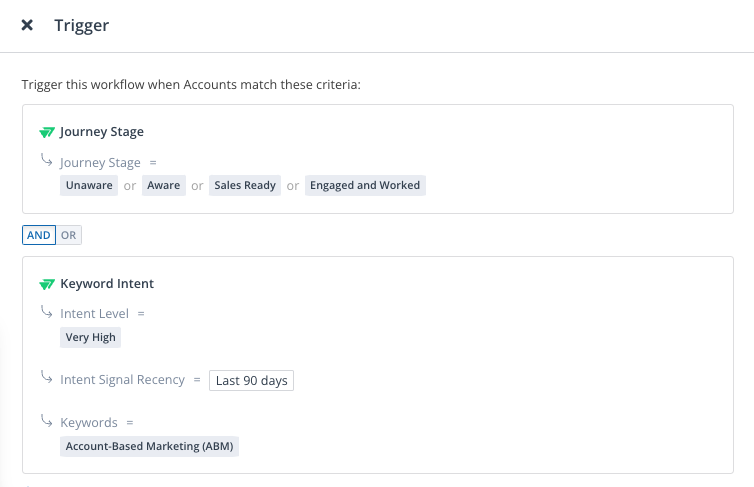Click the Intent Signal Recency label
This screenshot has width=754, height=487.
point(122,380)
